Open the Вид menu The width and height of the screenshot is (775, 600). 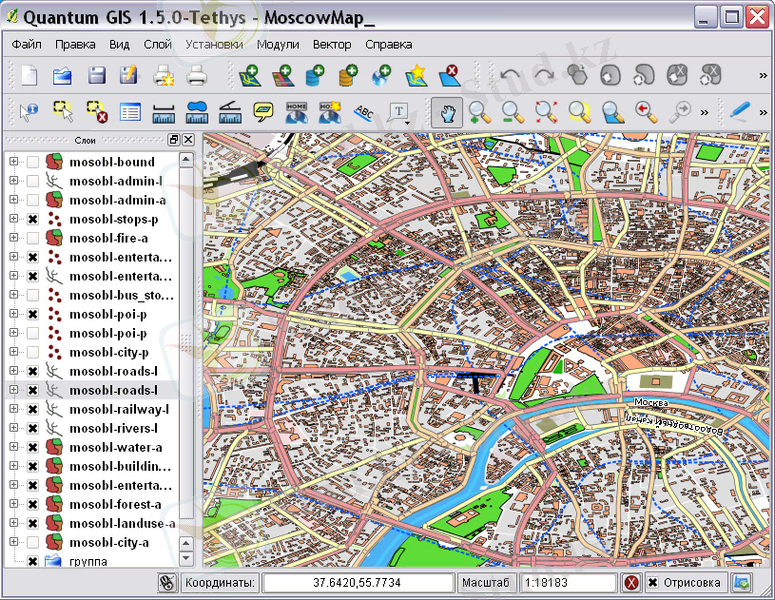point(119,44)
